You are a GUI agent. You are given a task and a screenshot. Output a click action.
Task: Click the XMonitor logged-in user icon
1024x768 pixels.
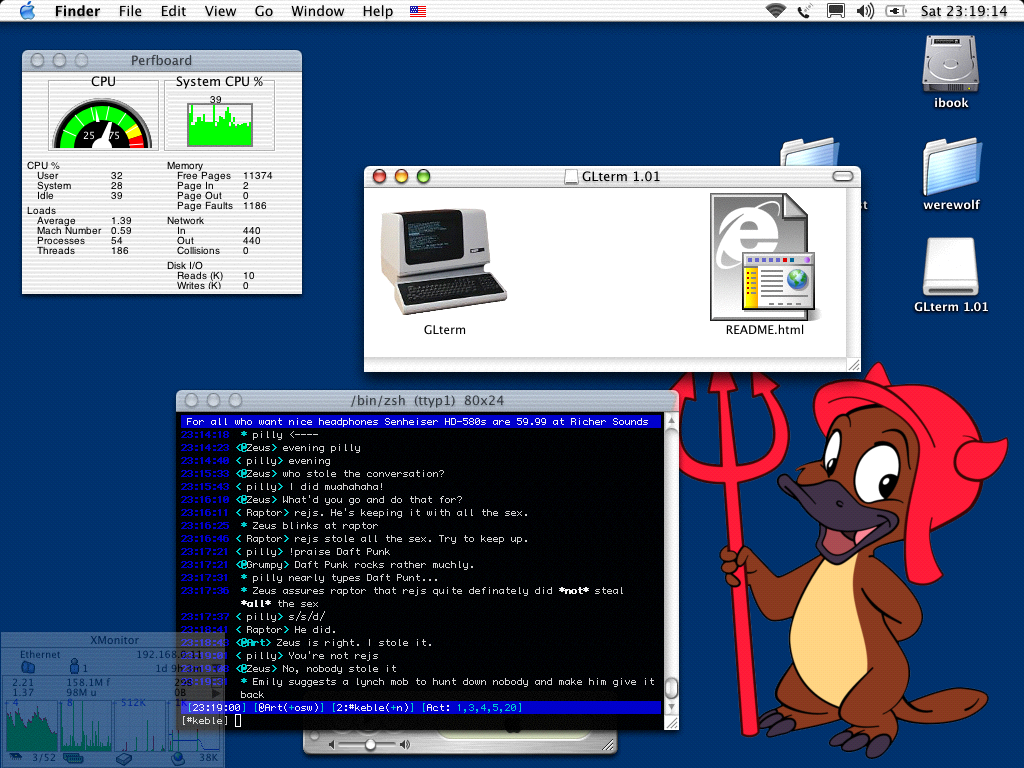click(x=74, y=666)
